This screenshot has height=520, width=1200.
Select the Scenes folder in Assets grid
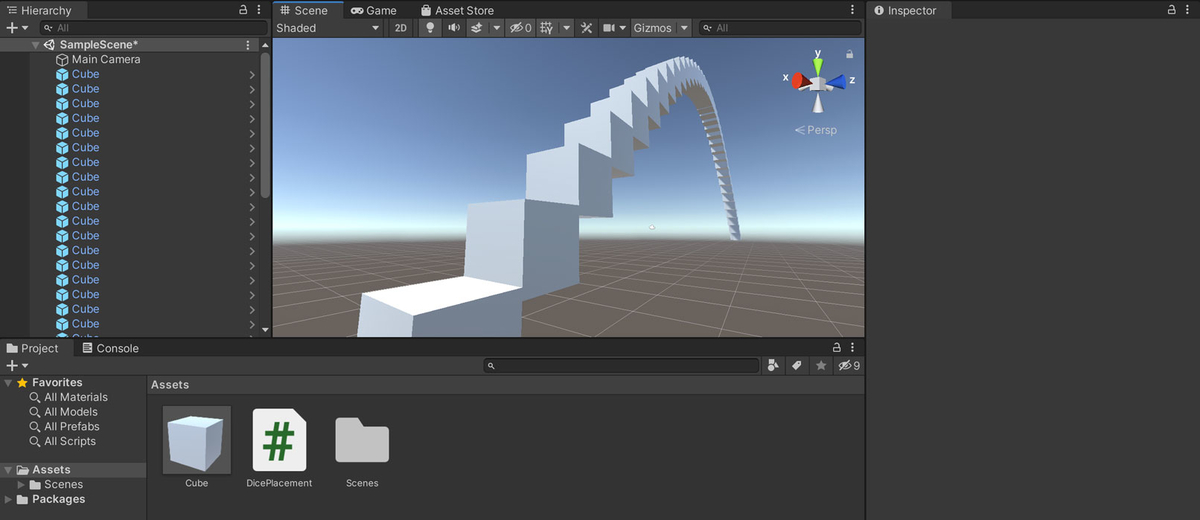[362, 440]
